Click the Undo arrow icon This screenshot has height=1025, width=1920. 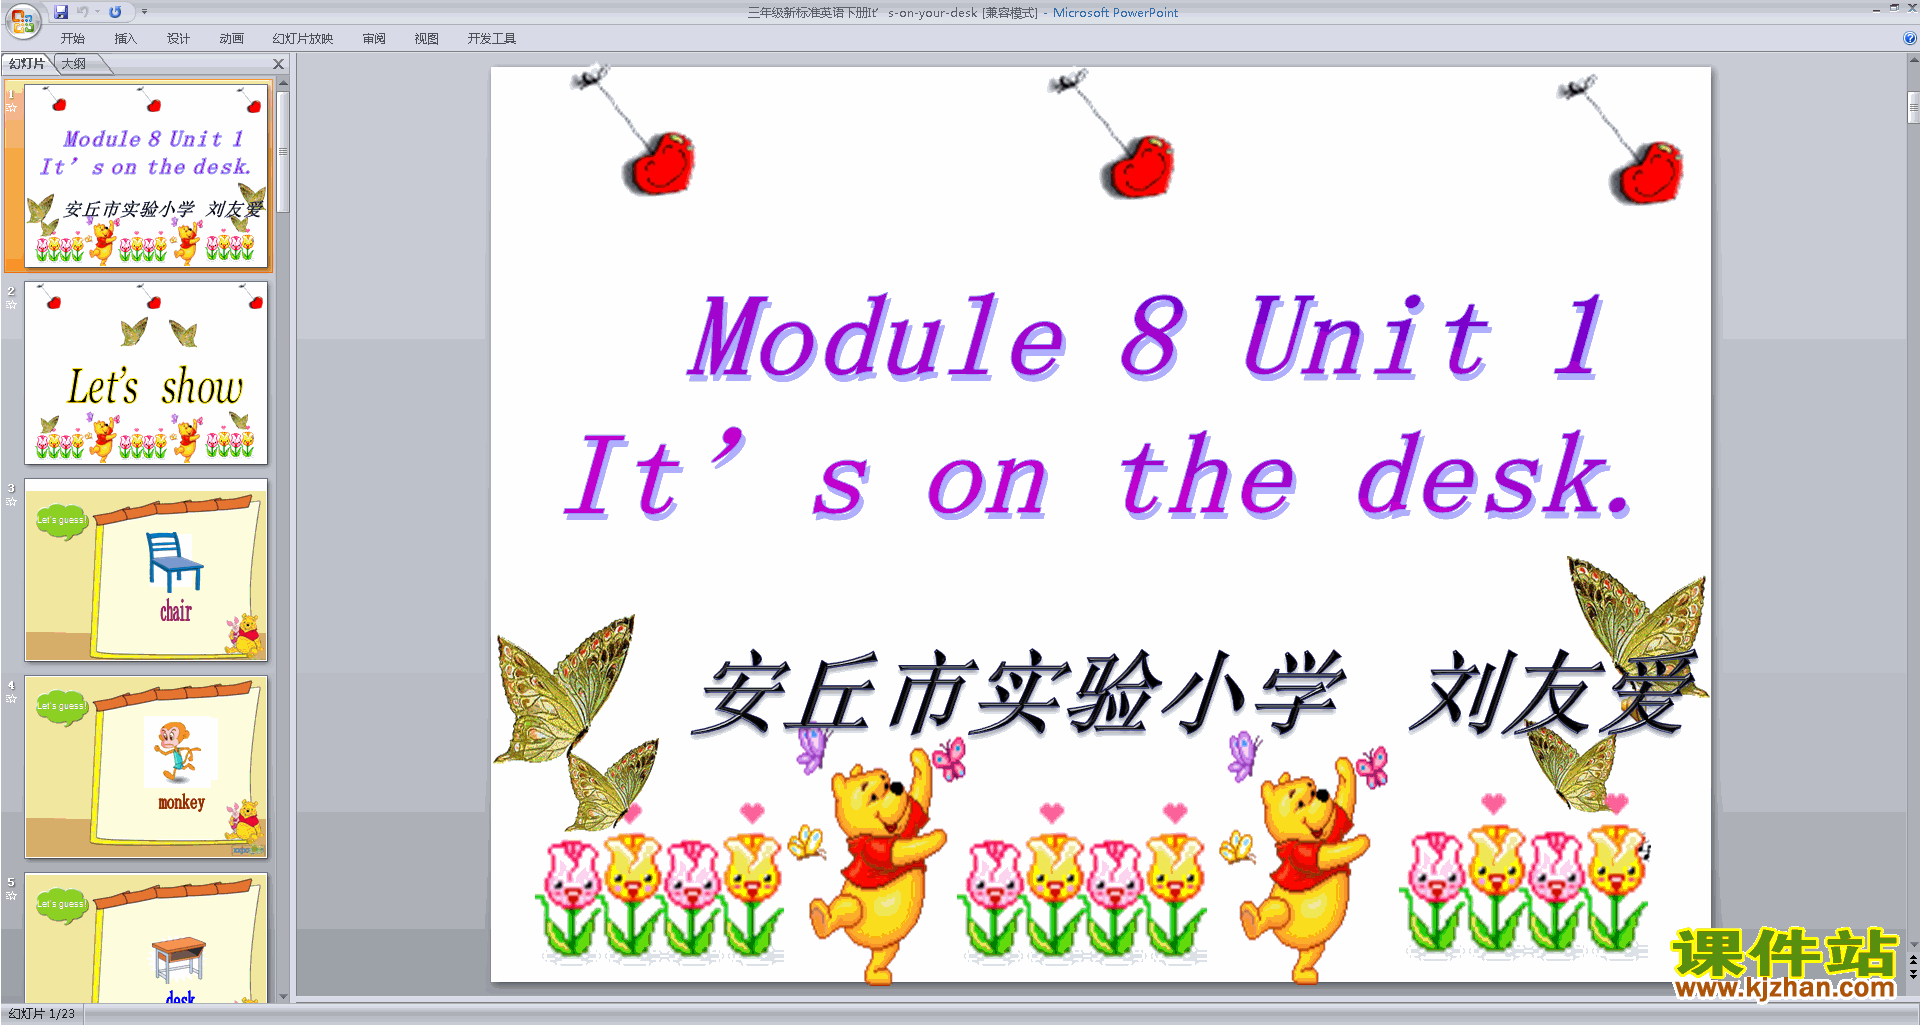click(x=82, y=12)
